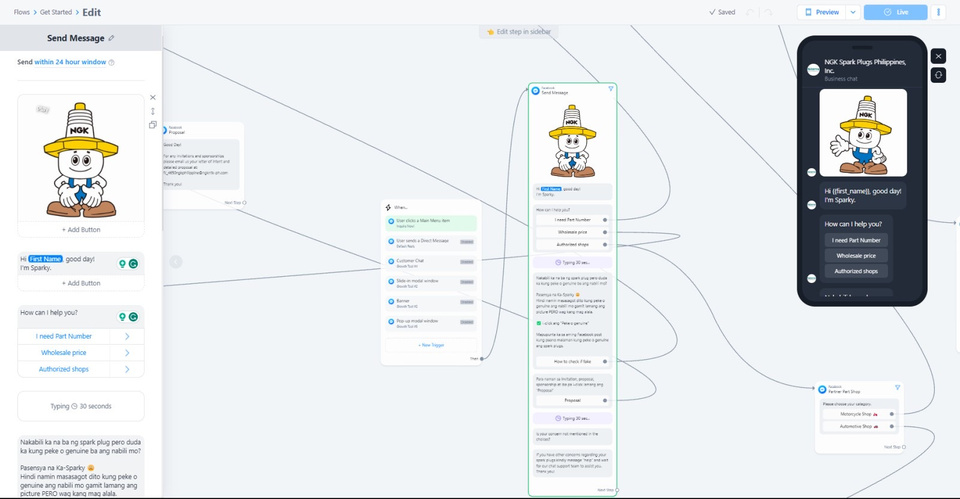The image size is (960, 499).
Task: Close the phone preview panel
Action: pos(939,56)
